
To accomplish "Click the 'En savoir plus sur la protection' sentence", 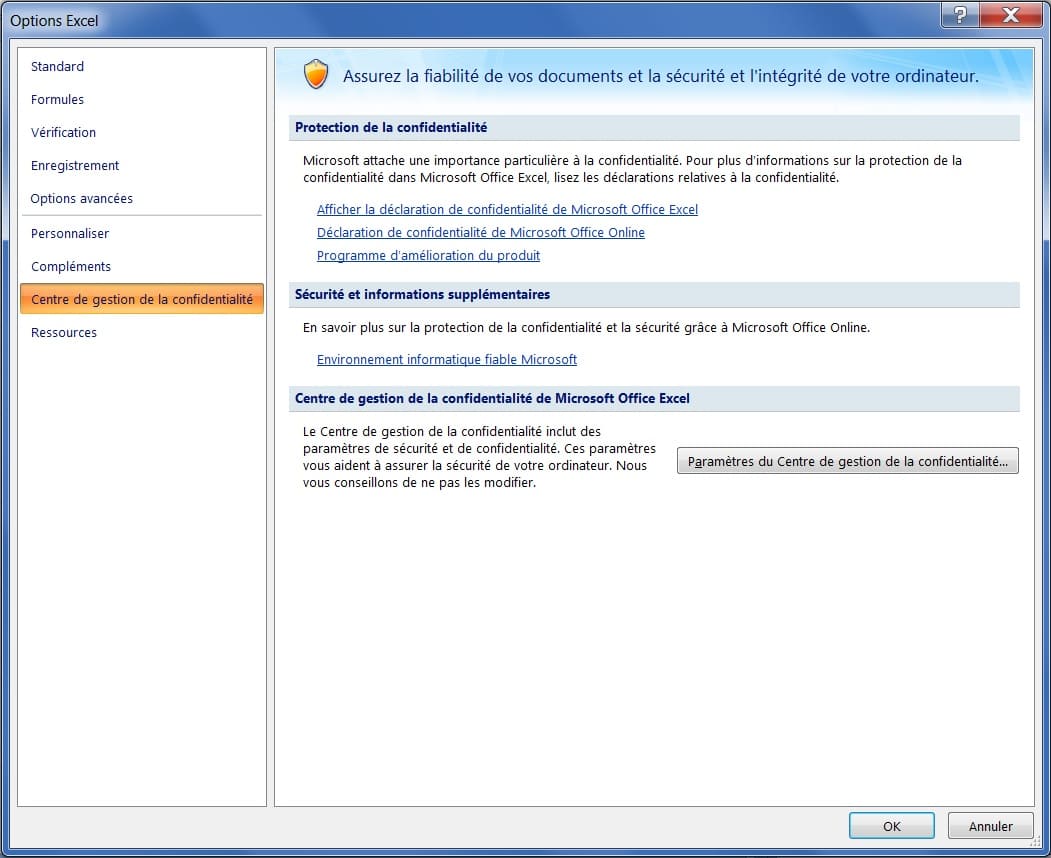I will tap(586, 328).
